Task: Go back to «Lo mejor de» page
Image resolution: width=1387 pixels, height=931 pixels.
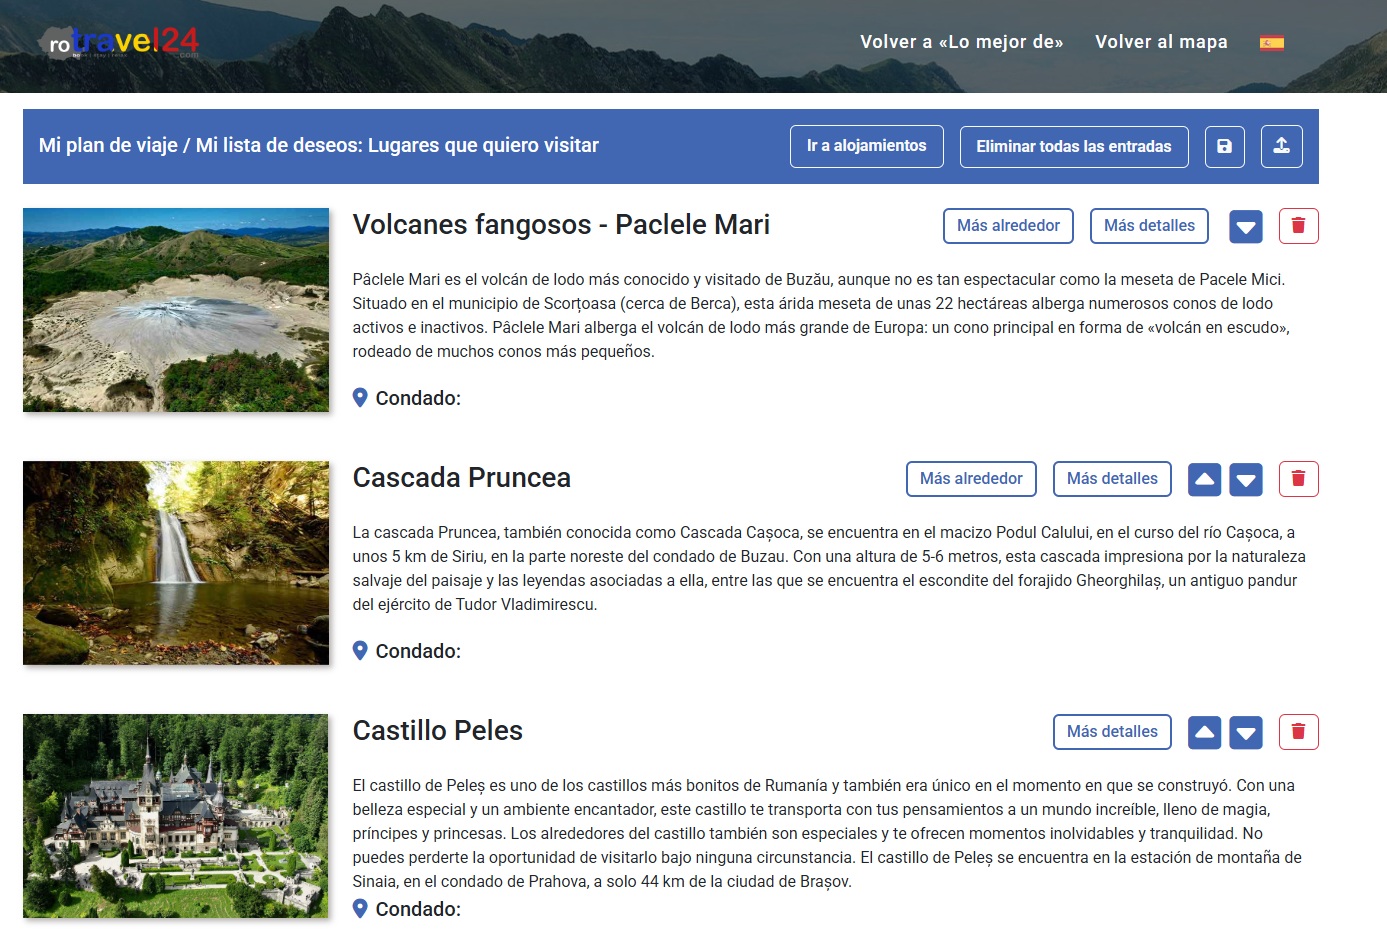Action: [x=961, y=42]
